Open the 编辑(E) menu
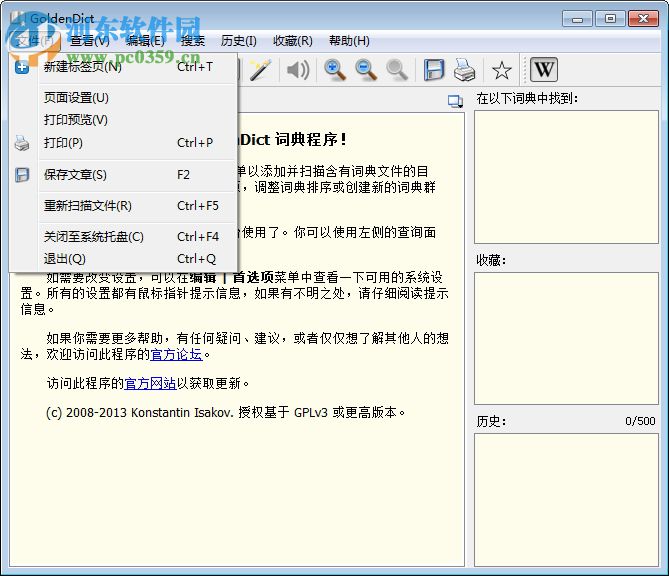Screen dimensions: 669x576 [145, 41]
